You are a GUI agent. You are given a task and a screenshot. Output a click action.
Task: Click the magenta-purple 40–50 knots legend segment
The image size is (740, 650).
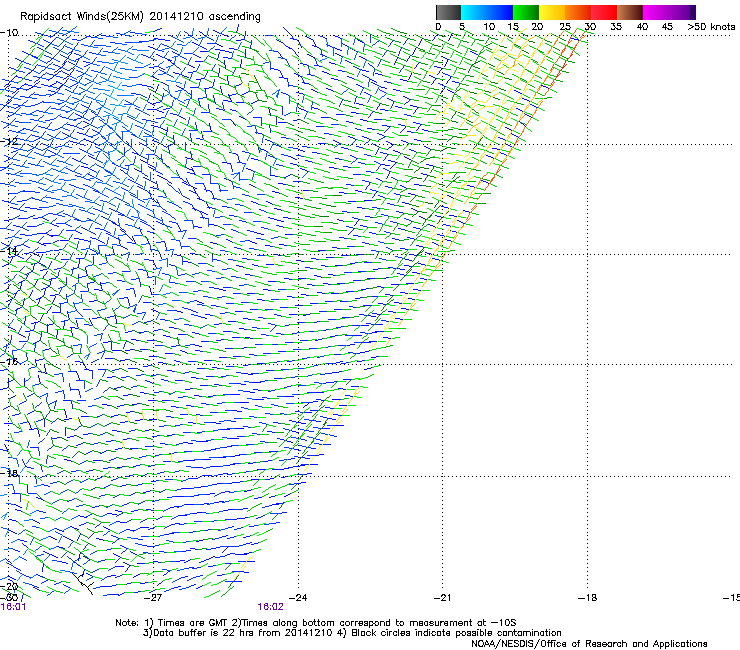669,12
